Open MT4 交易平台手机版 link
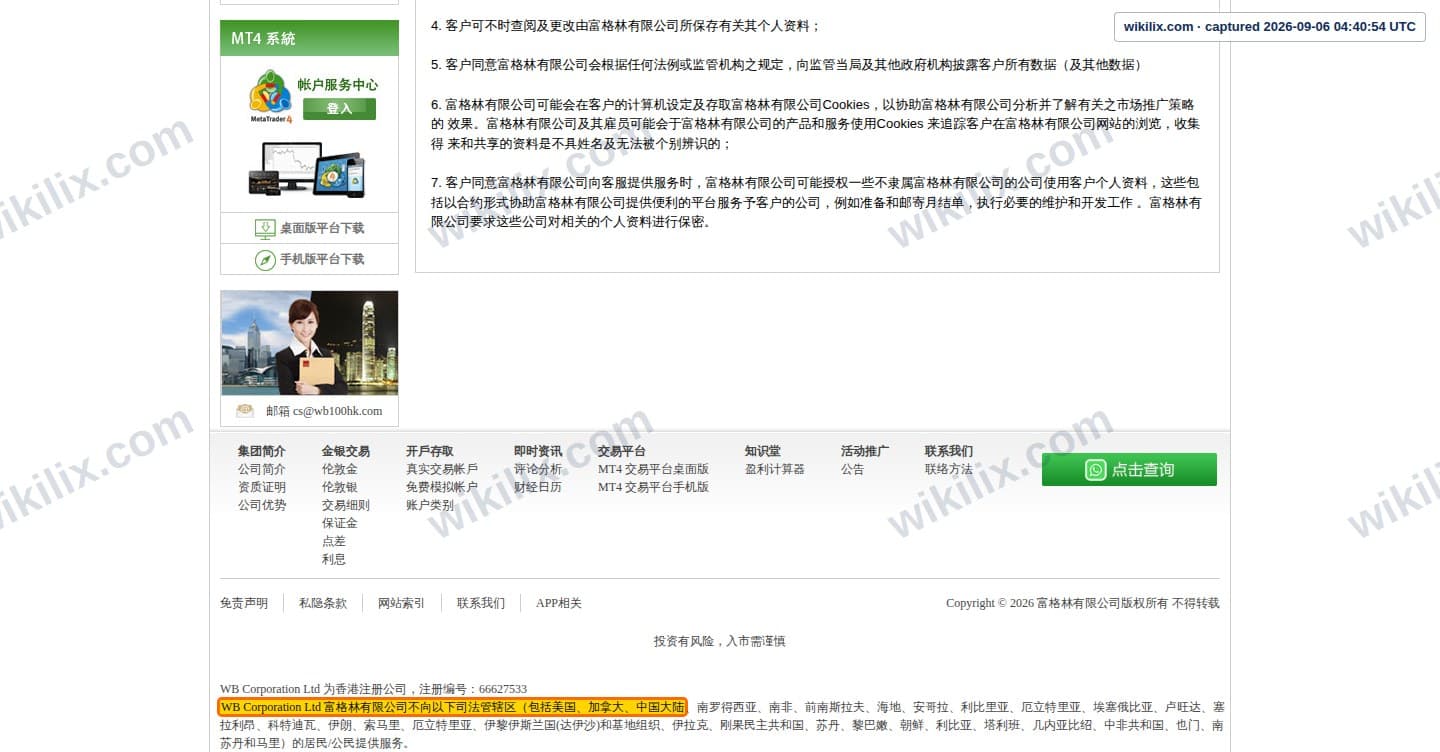 coord(653,487)
